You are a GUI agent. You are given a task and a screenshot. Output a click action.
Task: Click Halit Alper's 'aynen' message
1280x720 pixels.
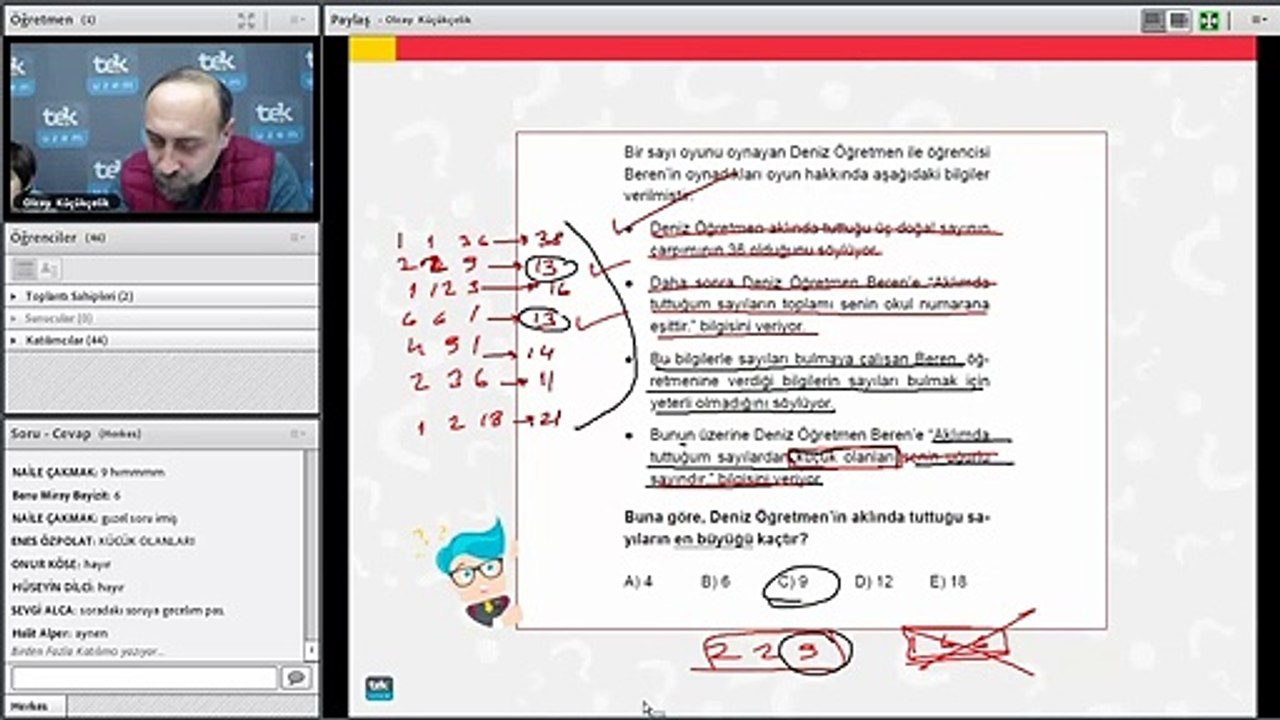pos(59,633)
